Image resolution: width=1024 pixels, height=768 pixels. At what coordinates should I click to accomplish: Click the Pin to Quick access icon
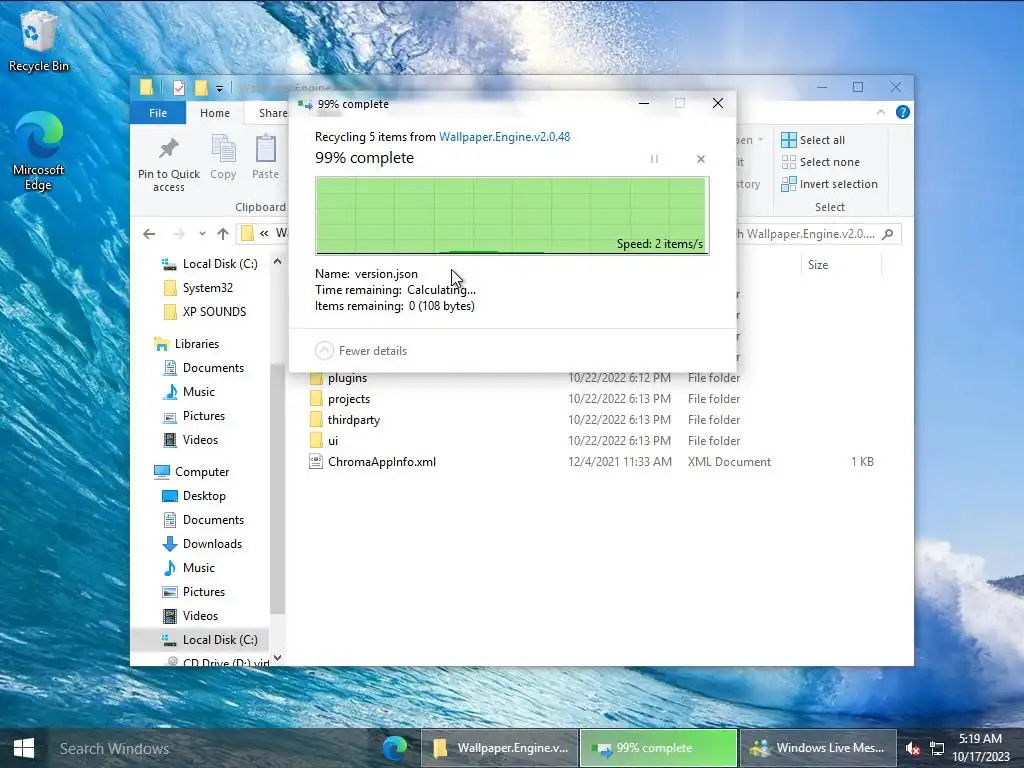pos(168,149)
